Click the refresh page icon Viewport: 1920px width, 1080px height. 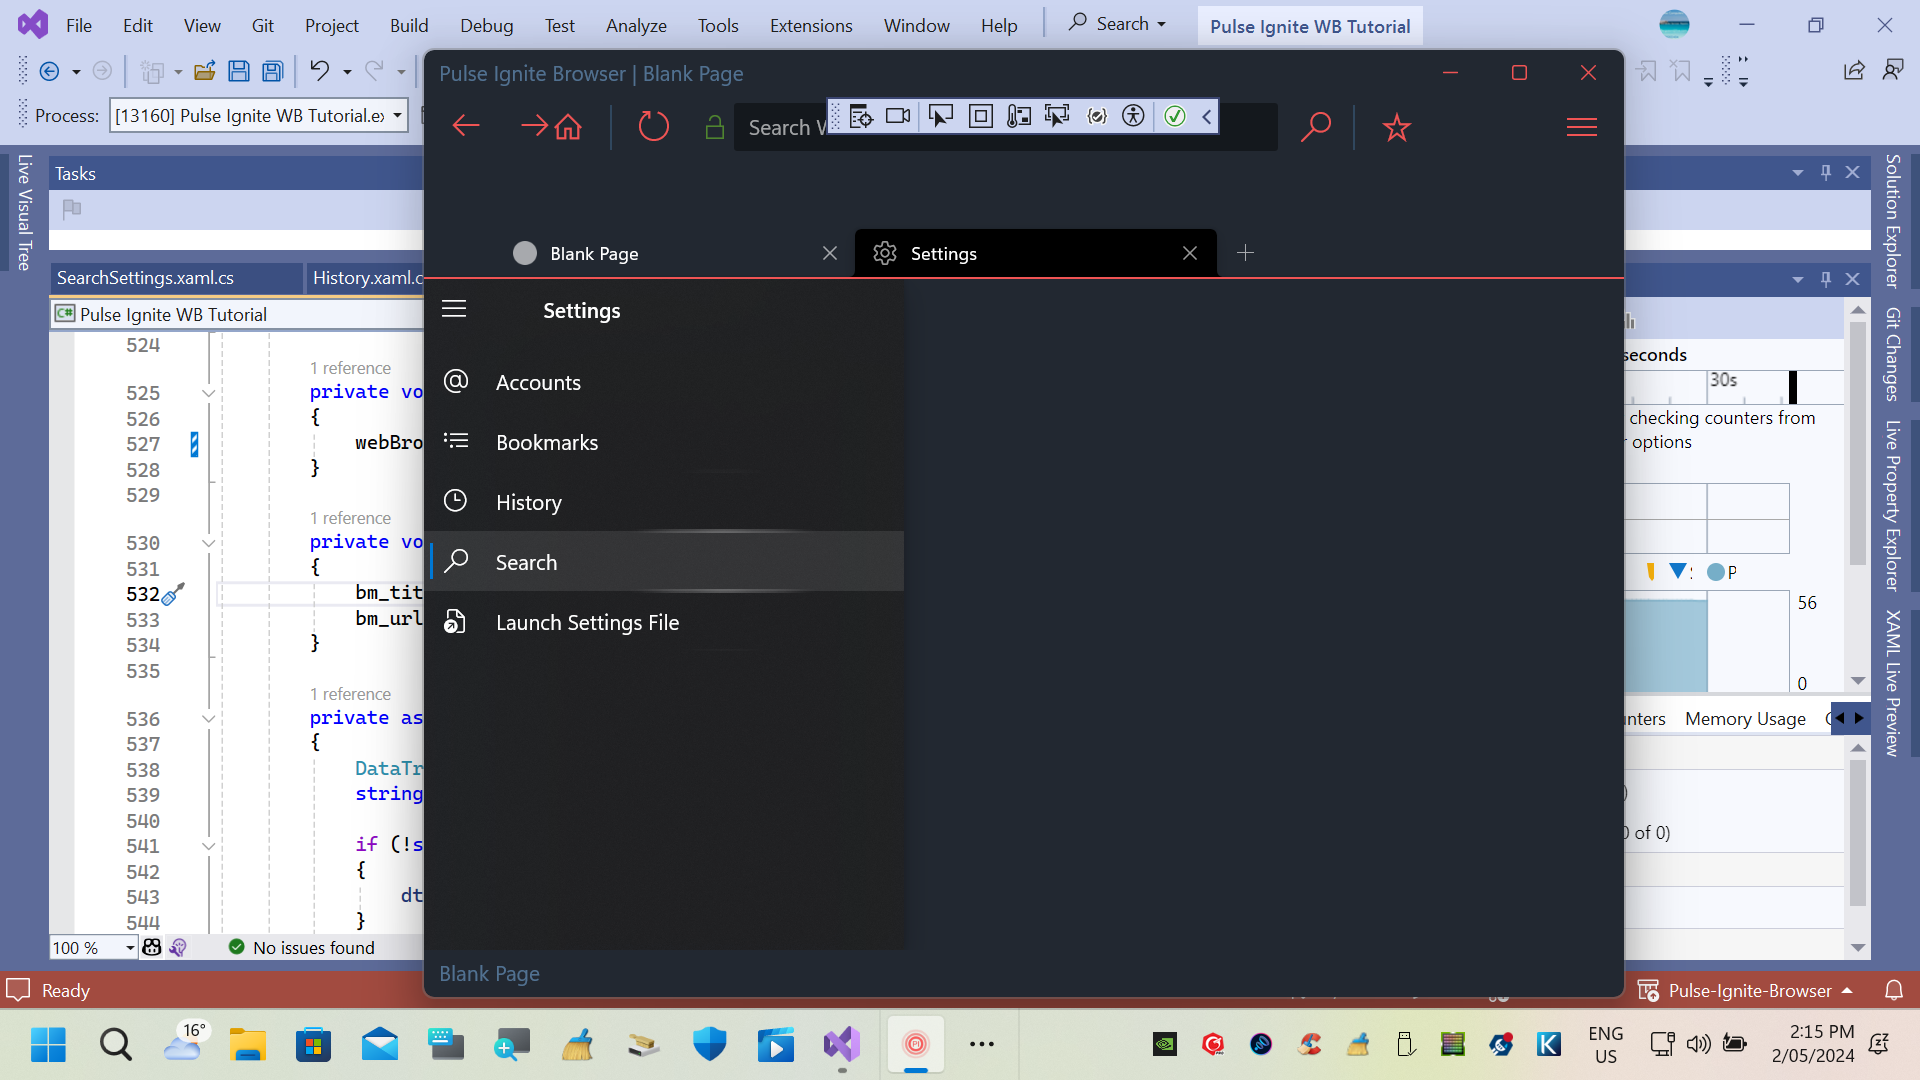653,127
